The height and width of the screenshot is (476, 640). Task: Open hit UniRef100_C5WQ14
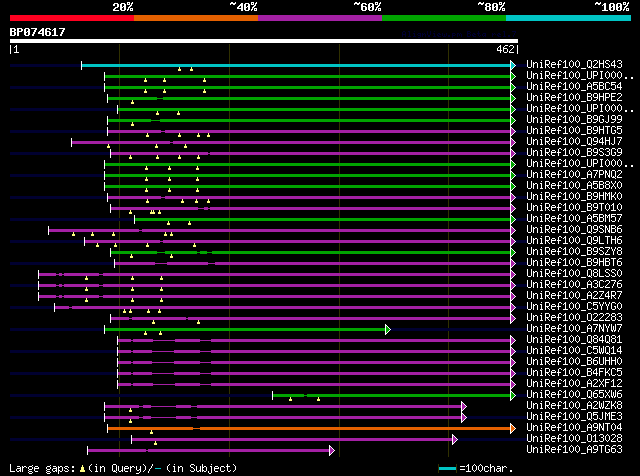coord(574,351)
